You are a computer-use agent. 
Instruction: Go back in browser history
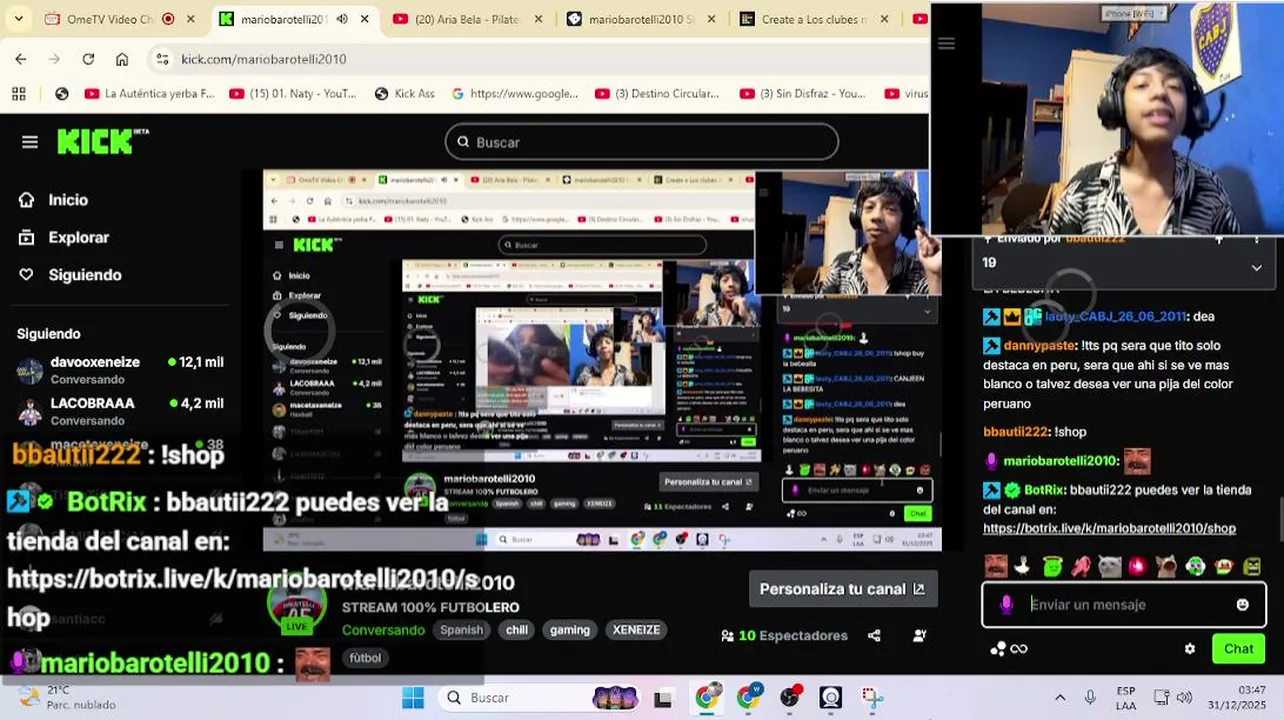21,59
